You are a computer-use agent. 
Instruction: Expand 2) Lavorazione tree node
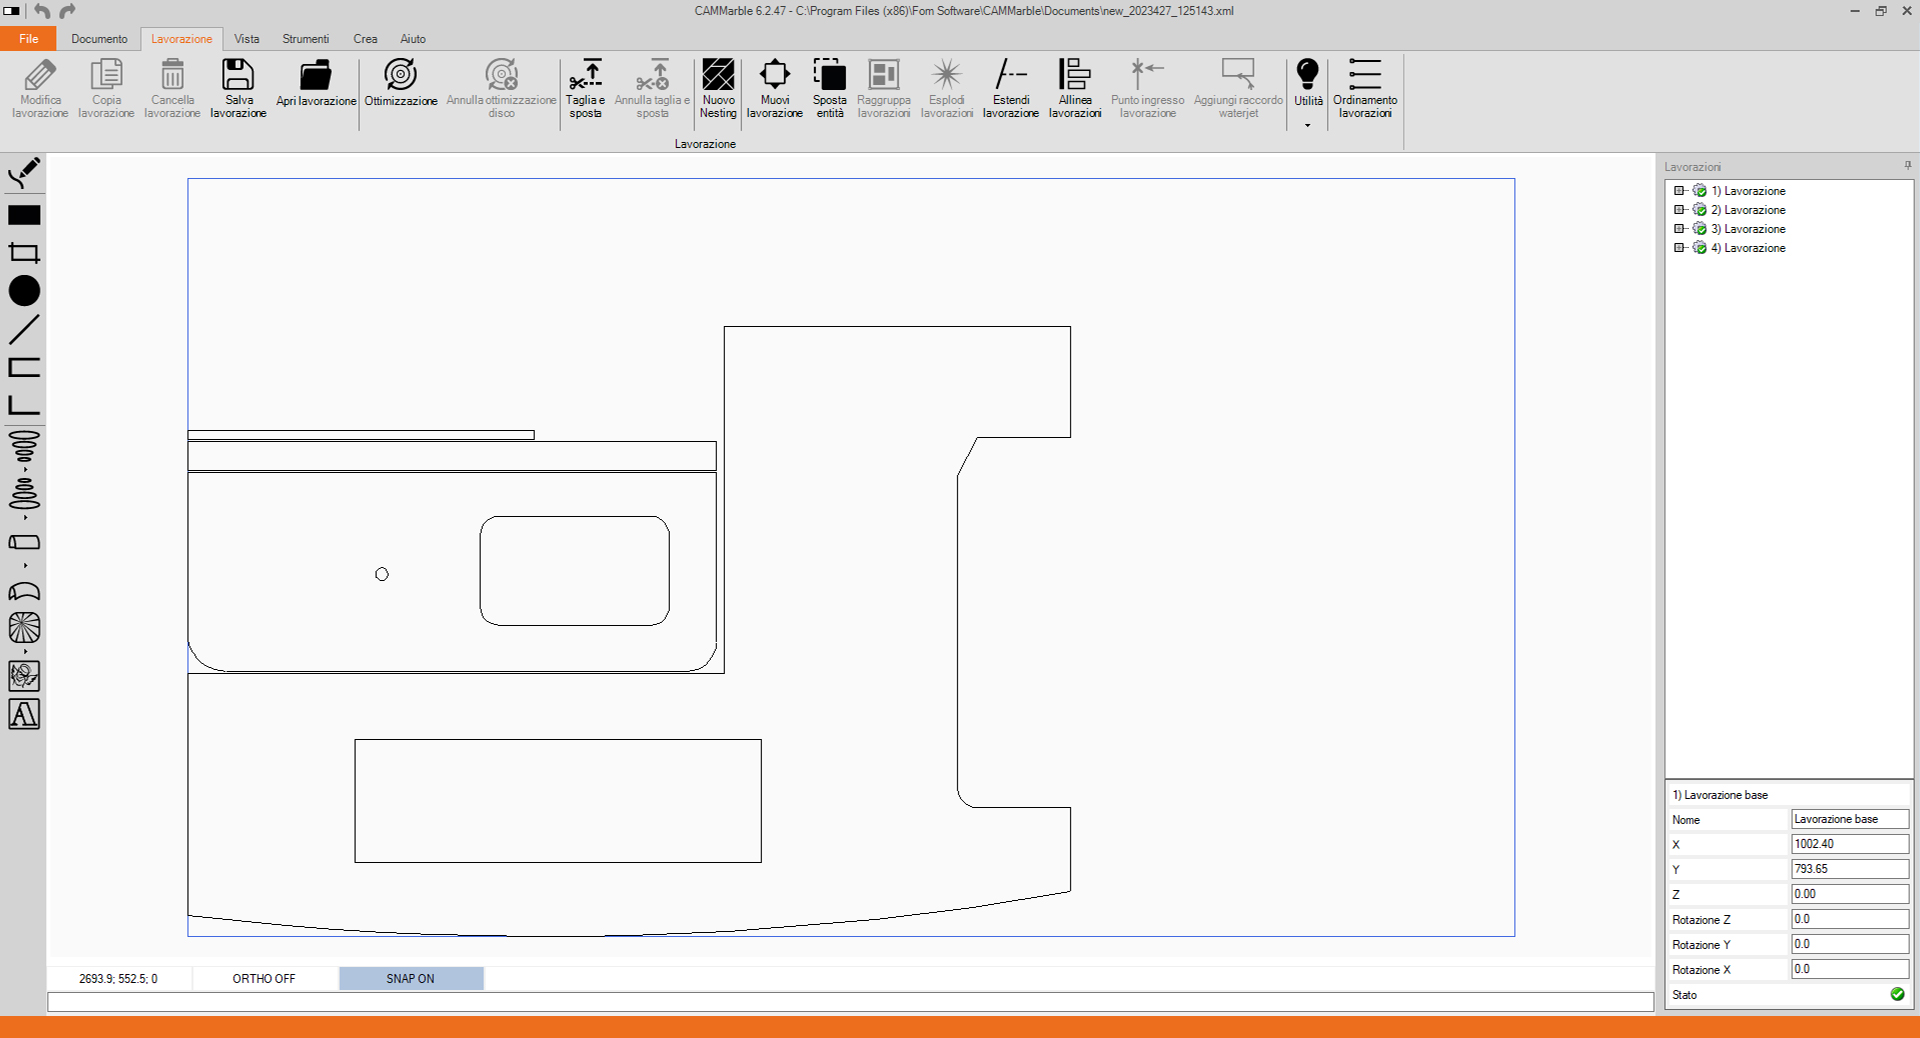click(1679, 210)
